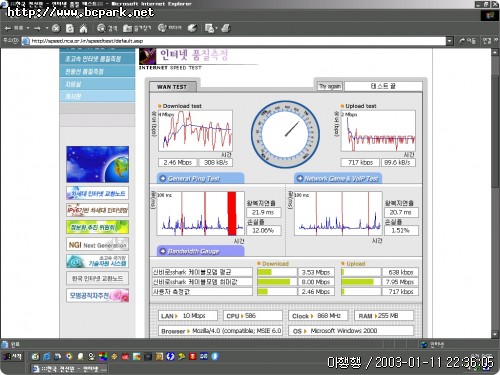
Task: Select the WAN TEST tab
Action: [172, 87]
